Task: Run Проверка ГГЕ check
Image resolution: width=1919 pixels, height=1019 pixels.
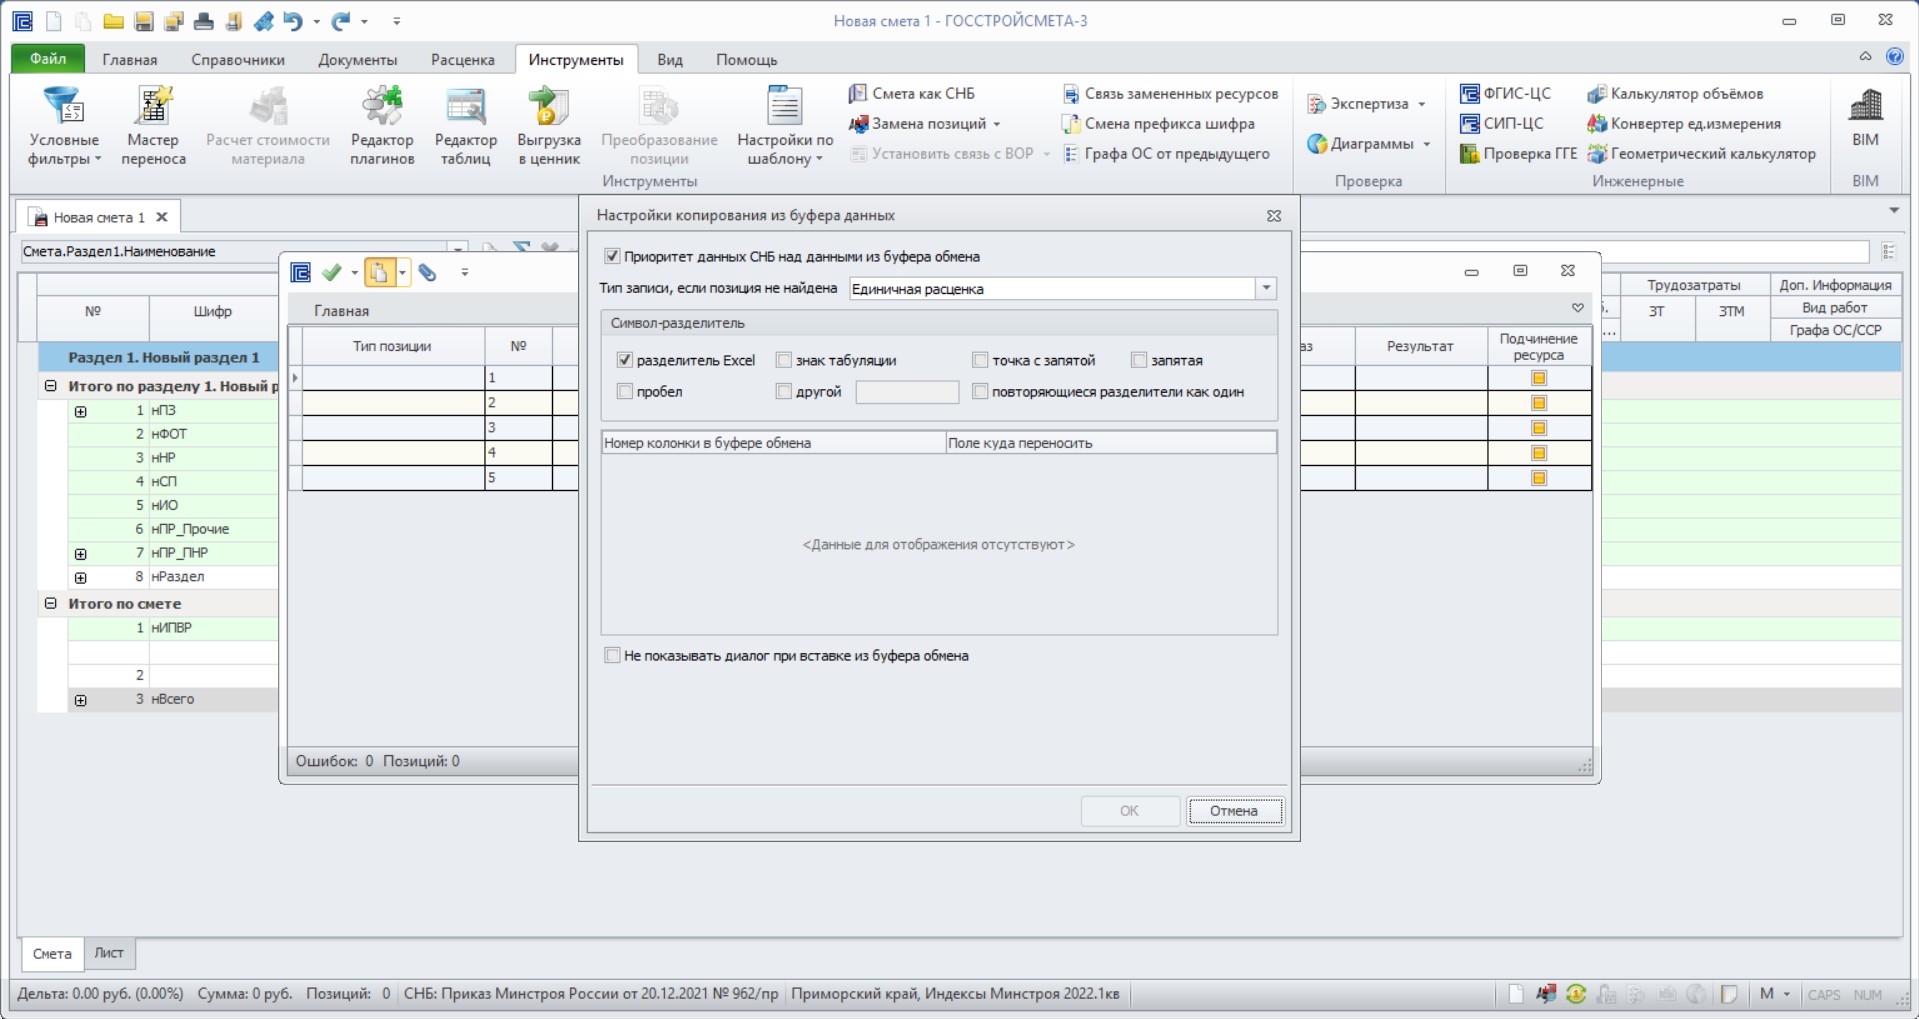Action: [1518, 154]
